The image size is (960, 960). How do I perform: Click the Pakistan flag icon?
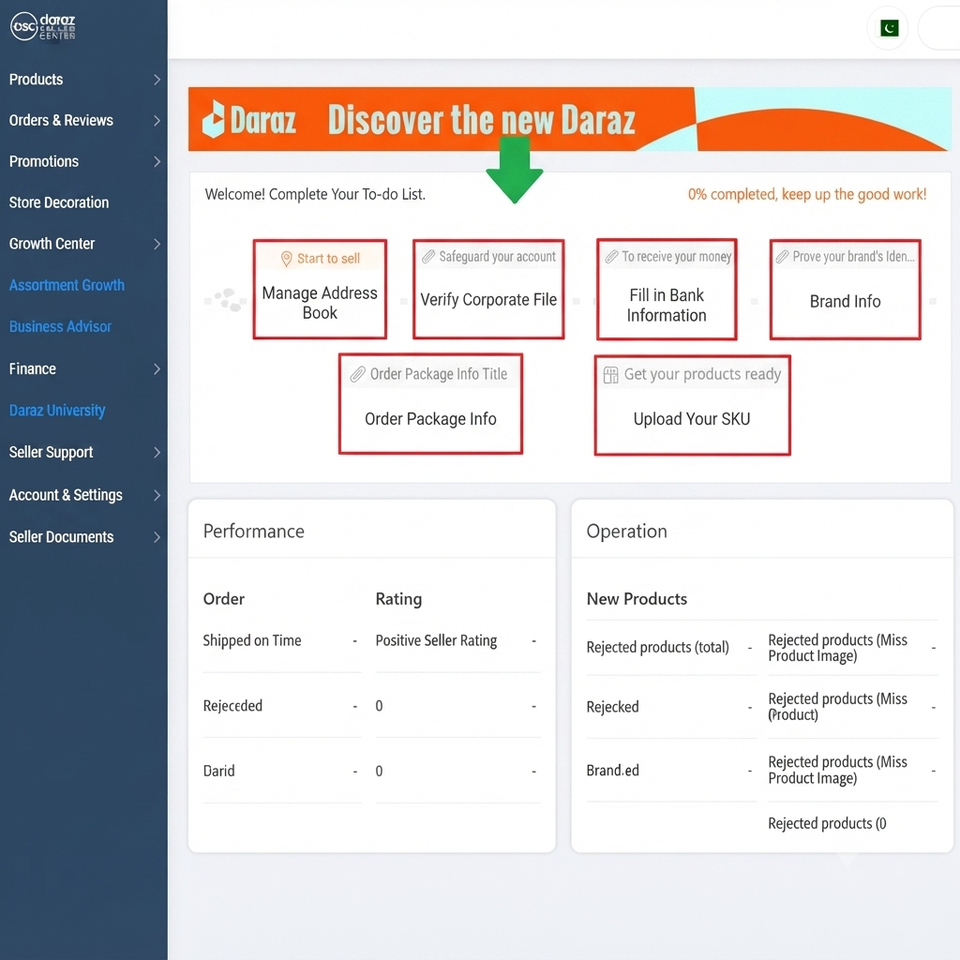889,28
